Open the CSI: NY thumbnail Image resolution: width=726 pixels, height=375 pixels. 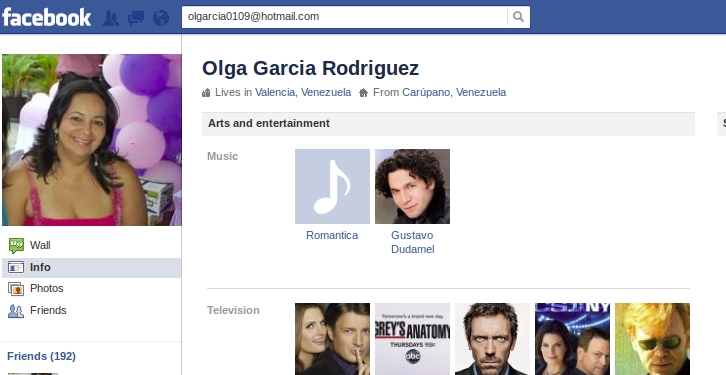click(573, 339)
